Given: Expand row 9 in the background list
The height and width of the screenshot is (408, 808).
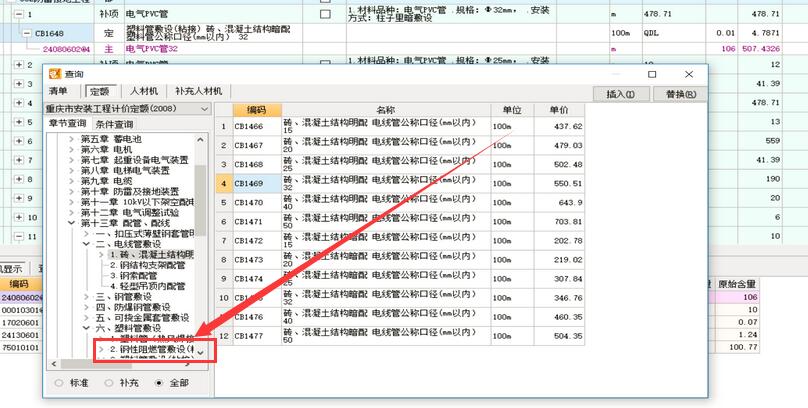Looking at the screenshot, I should click(x=19, y=198).
